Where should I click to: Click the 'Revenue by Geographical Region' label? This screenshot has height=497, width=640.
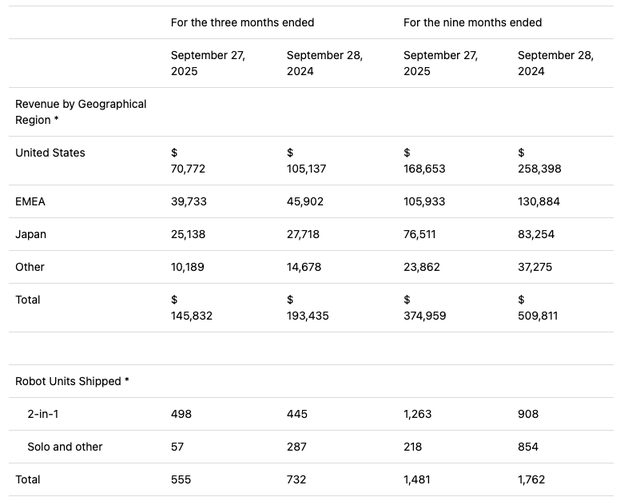(81, 112)
